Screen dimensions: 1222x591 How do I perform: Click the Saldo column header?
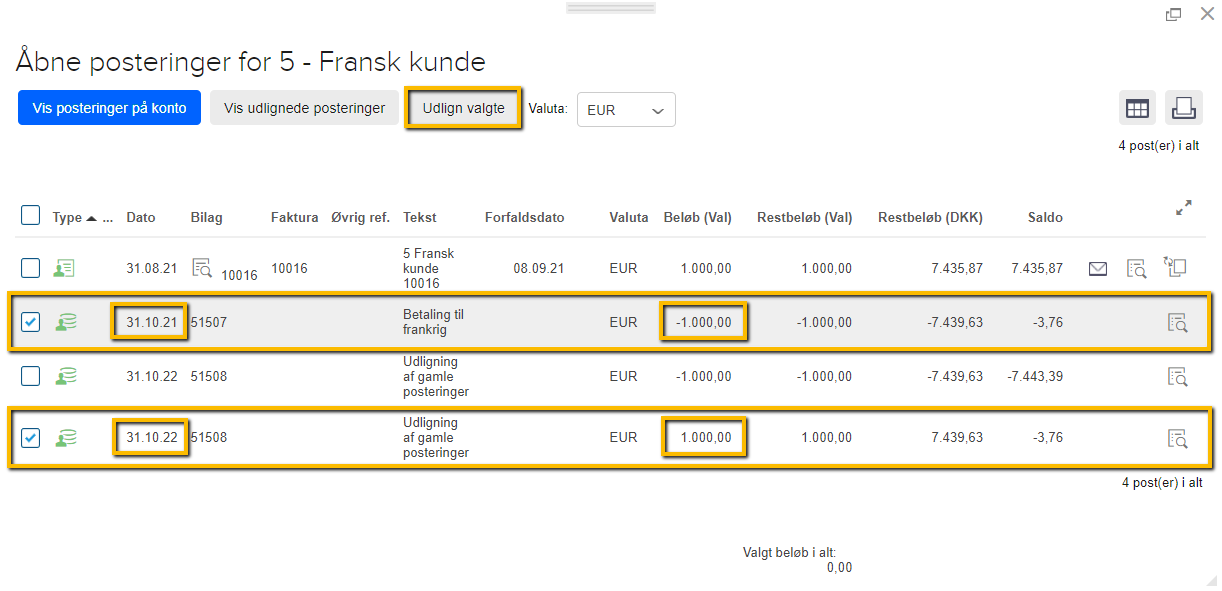1045,217
